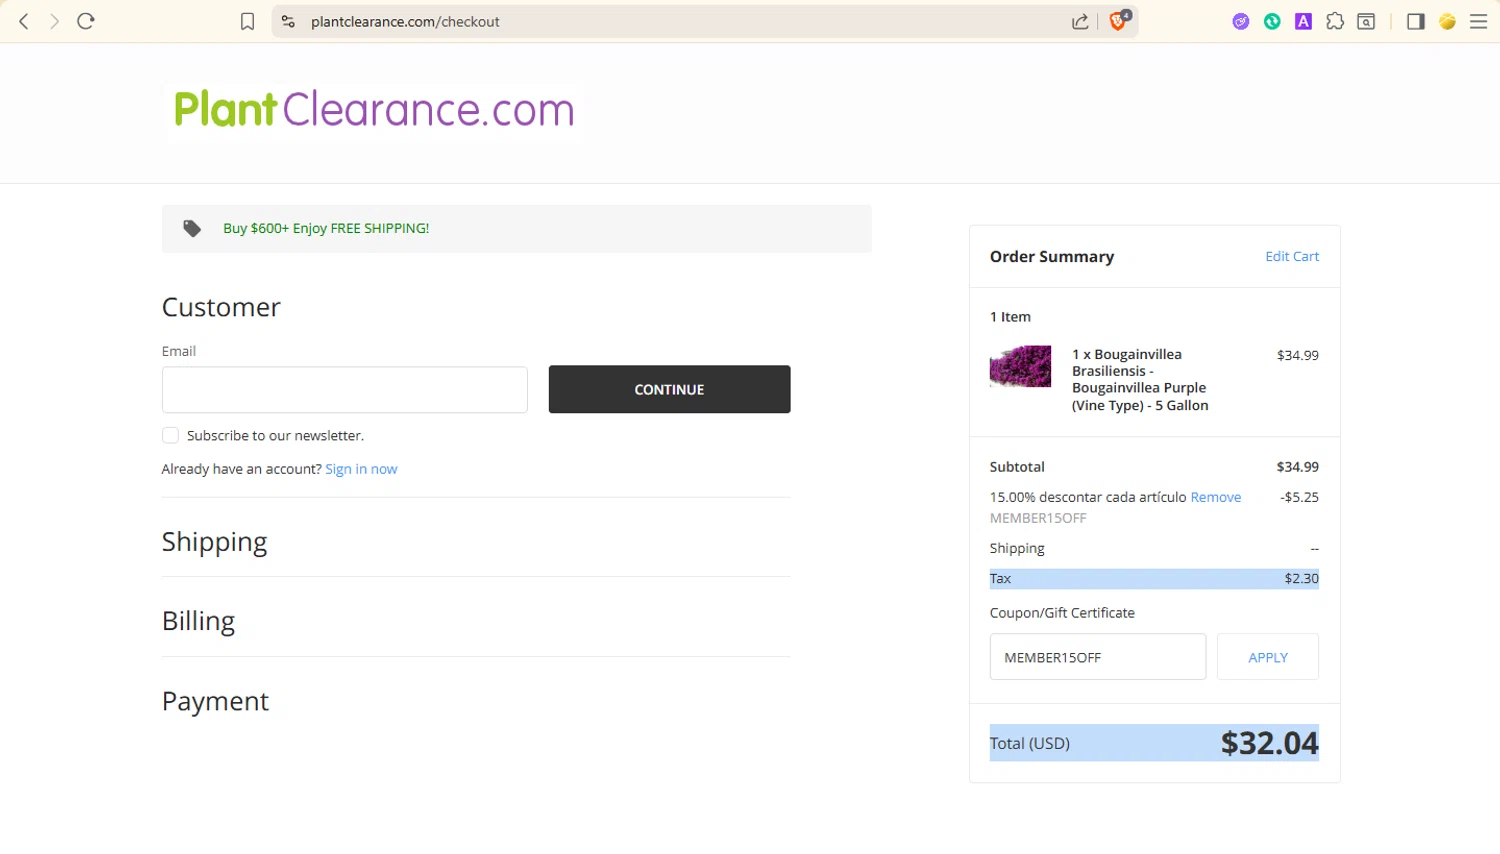Click the Tax $2.30 value
Screen dimensions: 1500x854
click(x=1301, y=578)
